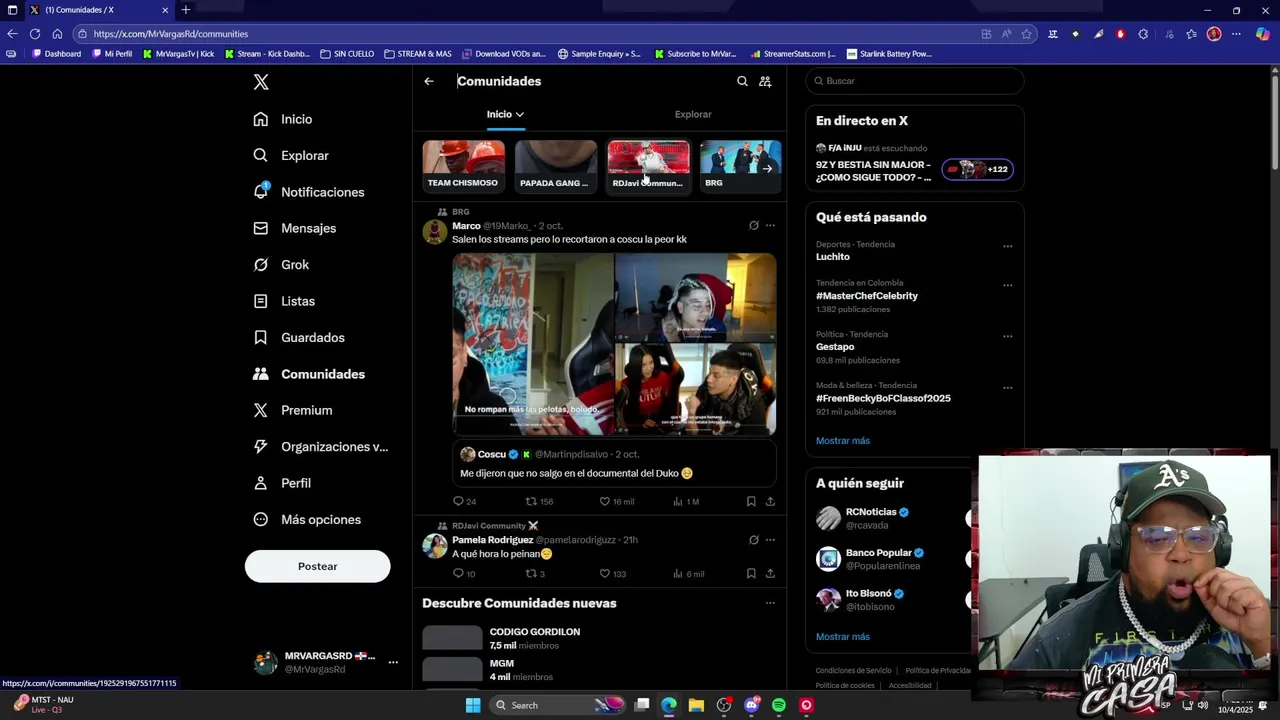
Task: Open the Guardados bookmark icon
Action: (x=261, y=337)
